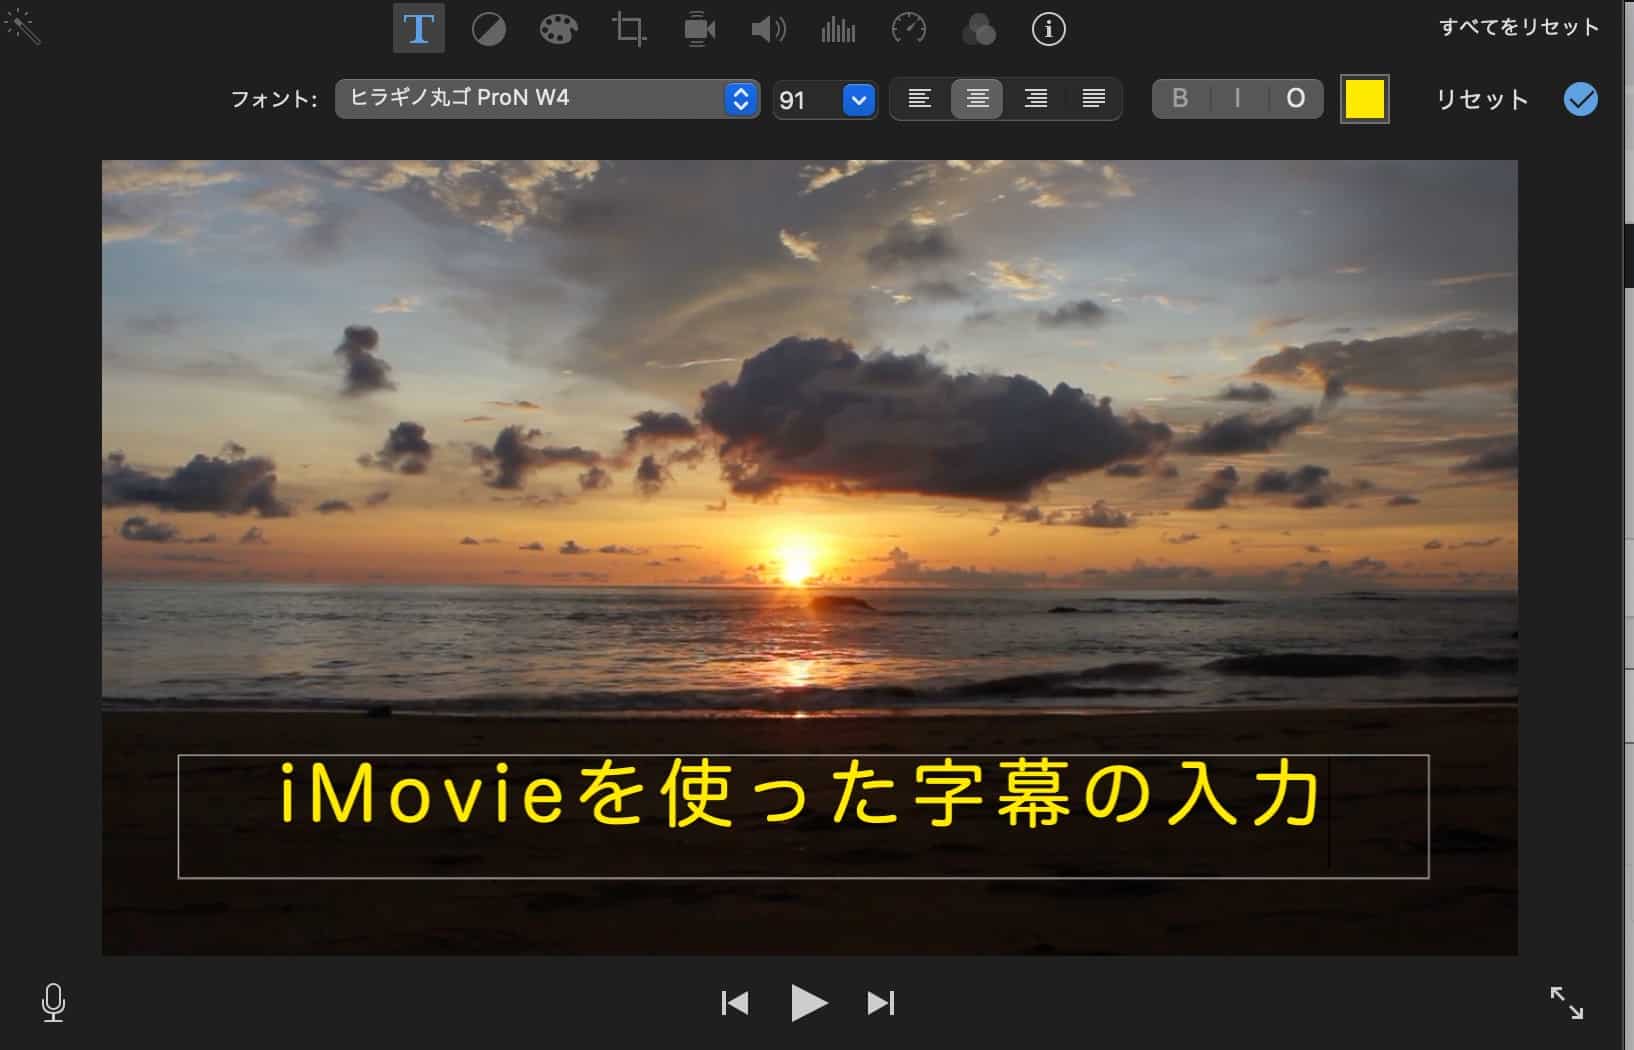
Task: Open the Noise Reduction and Equalizer icon
Action: 838,28
